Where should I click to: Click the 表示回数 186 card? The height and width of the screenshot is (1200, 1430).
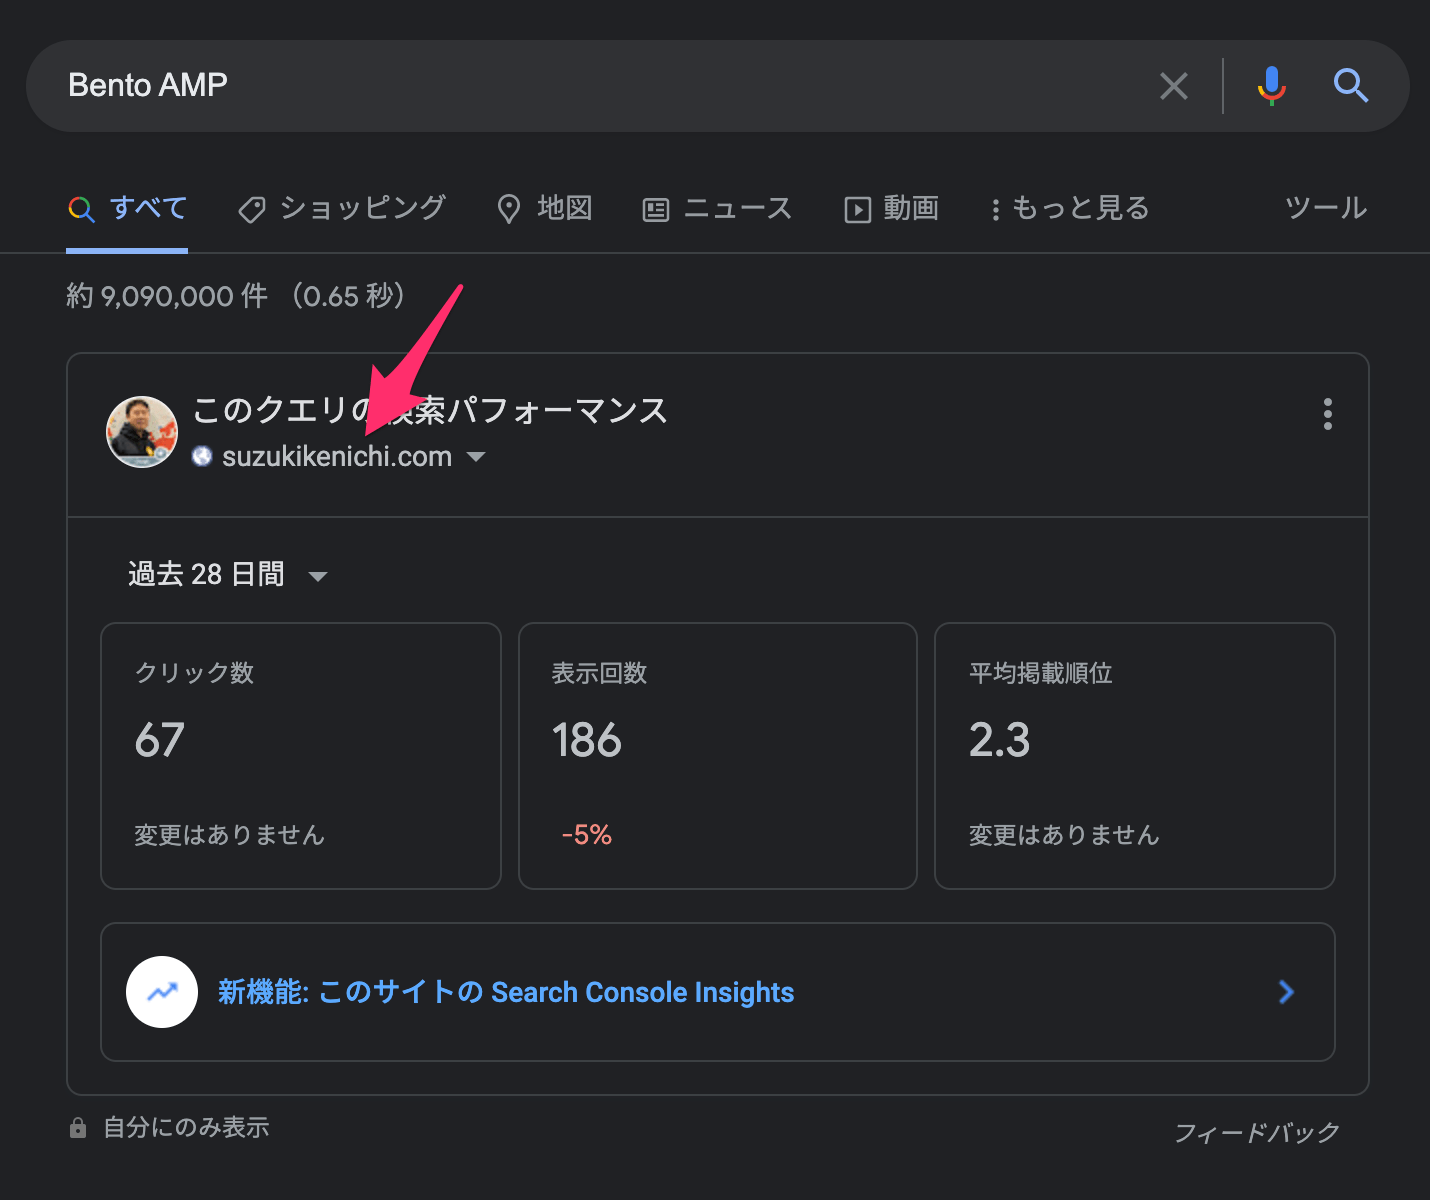tap(718, 756)
